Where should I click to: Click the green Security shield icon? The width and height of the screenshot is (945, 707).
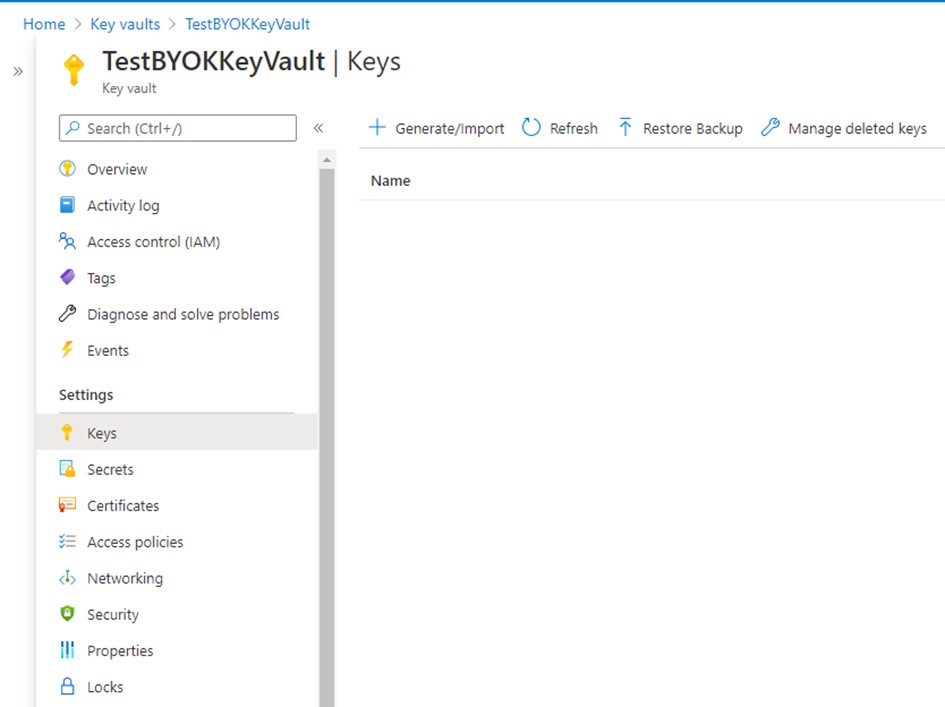(x=68, y=614)
